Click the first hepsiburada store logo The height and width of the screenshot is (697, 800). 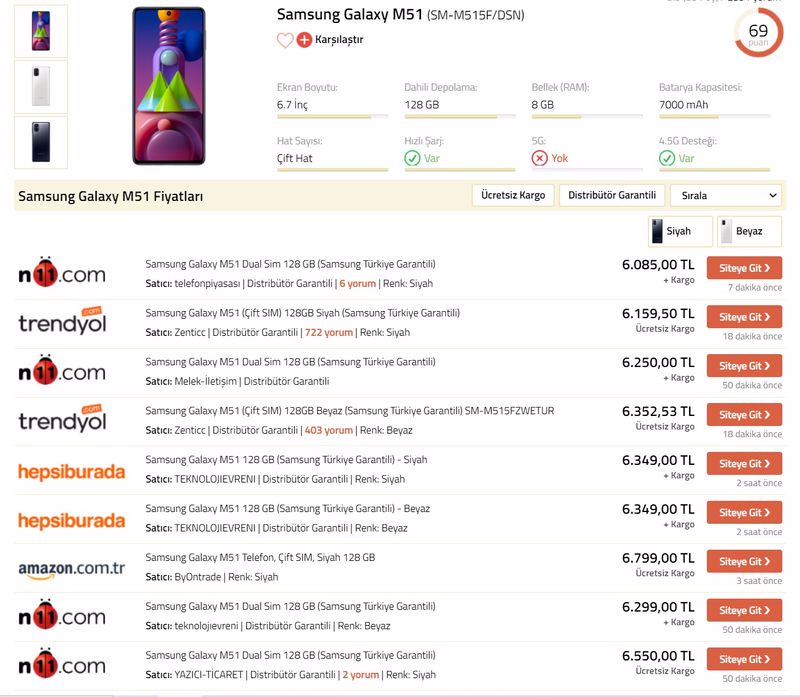tap(71, 470)
